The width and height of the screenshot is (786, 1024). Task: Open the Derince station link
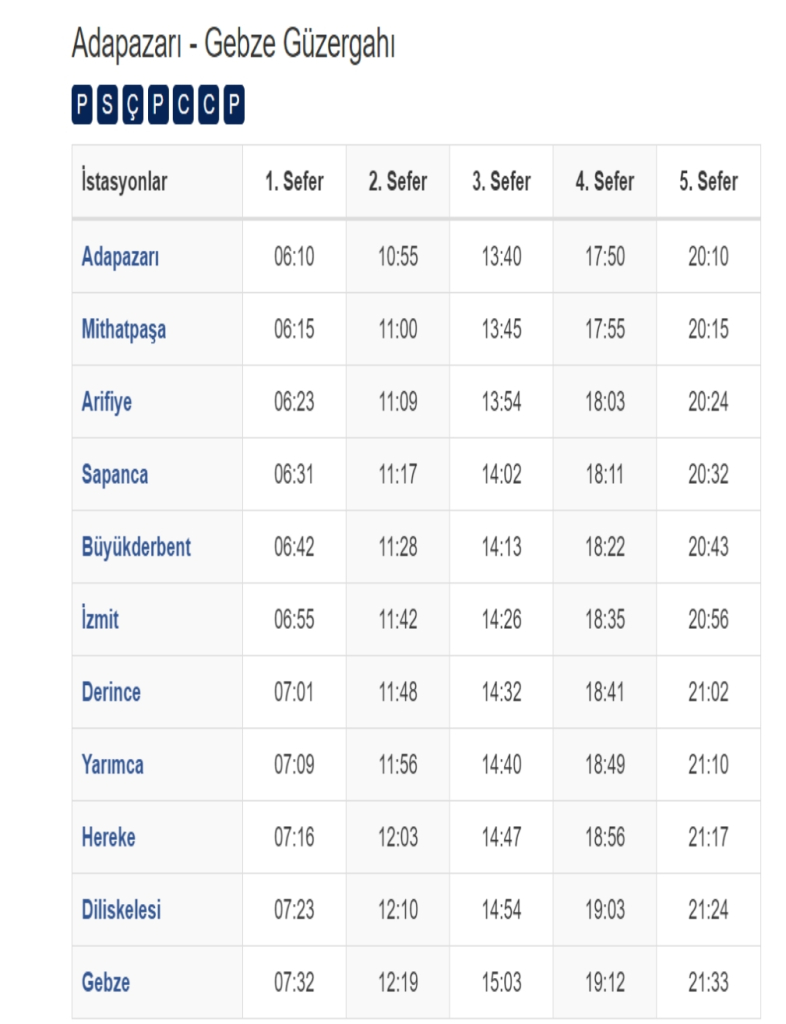point(111,692)
